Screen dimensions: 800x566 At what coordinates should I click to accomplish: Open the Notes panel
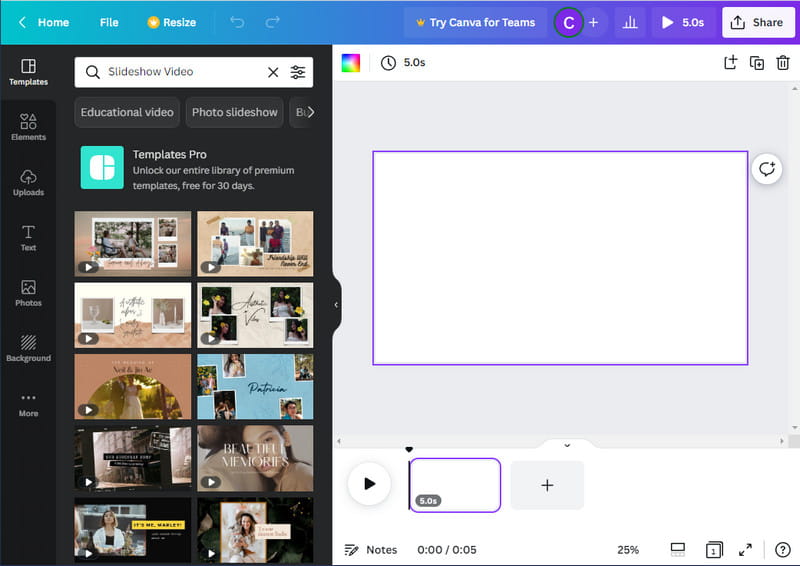click(x=371, y=550)
